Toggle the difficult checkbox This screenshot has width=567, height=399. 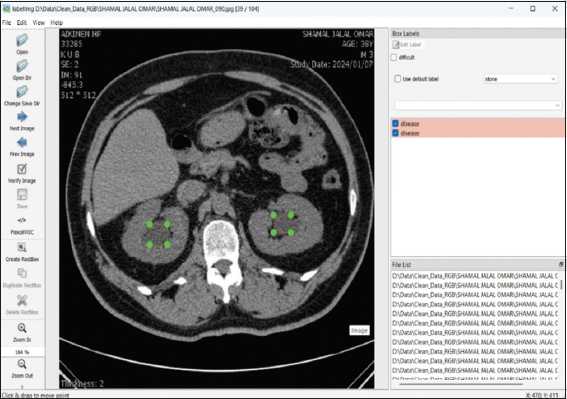394,58
